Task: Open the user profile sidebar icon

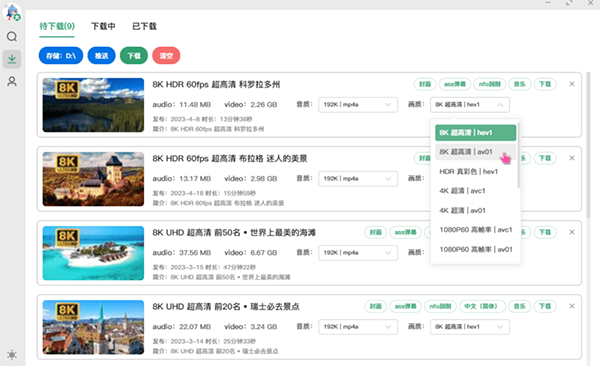Action: [x=12, y=81]
